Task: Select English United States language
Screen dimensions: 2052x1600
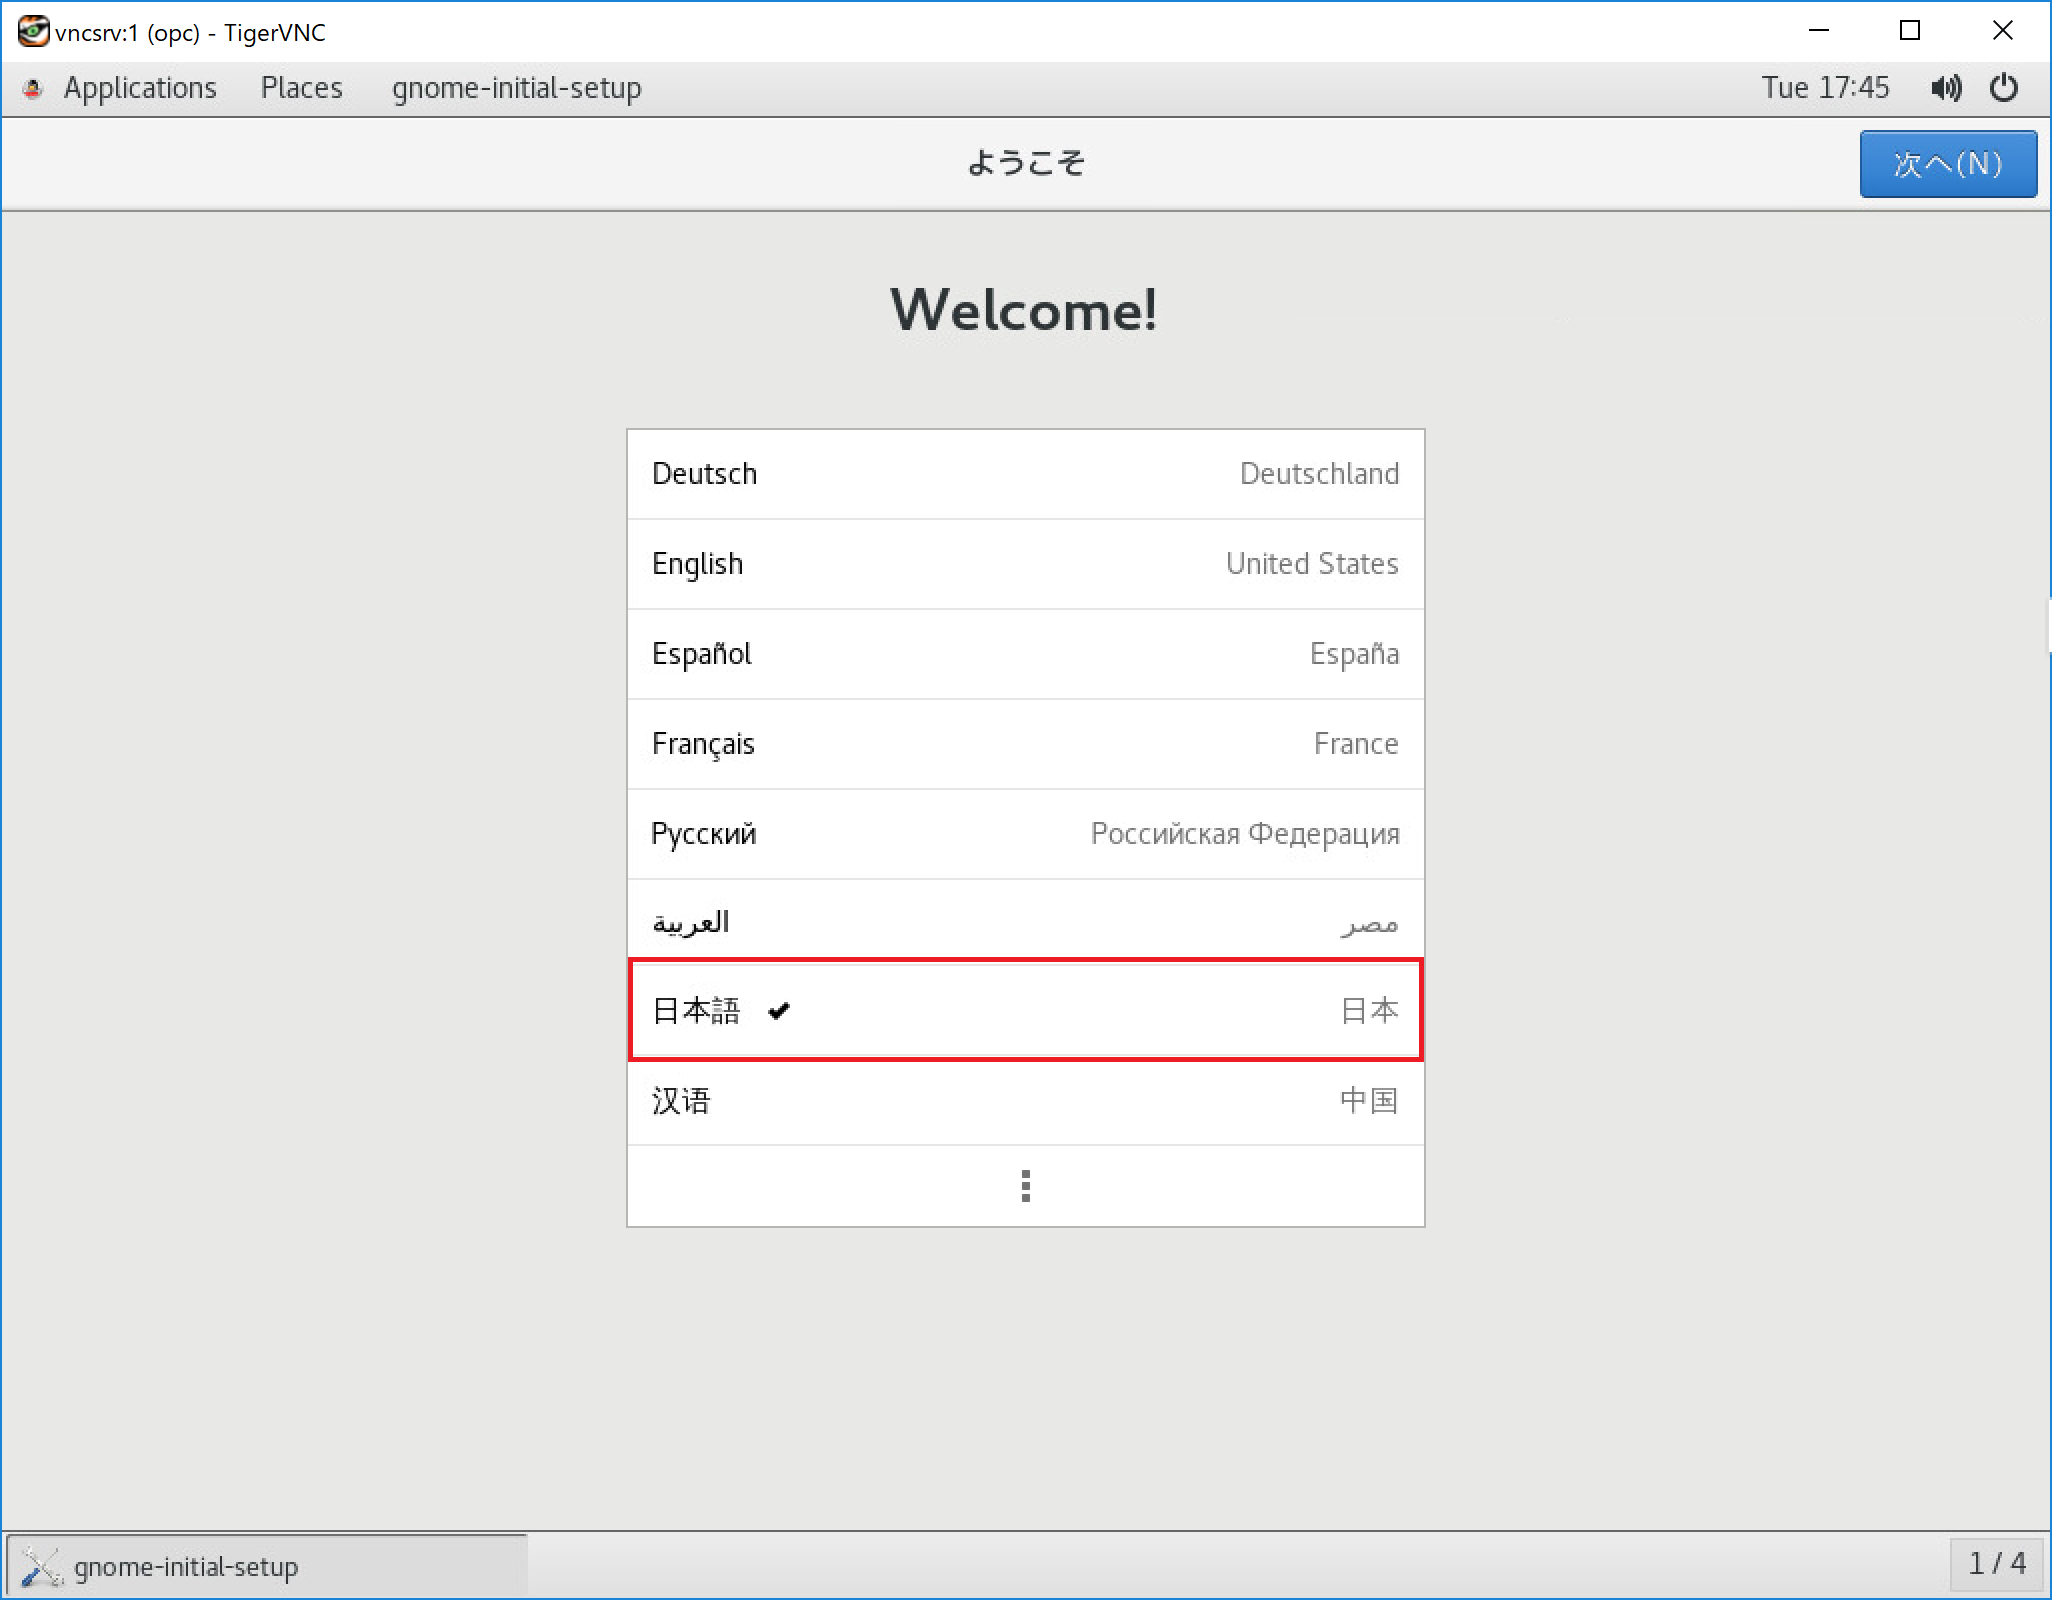Action: coord(1025,564)
